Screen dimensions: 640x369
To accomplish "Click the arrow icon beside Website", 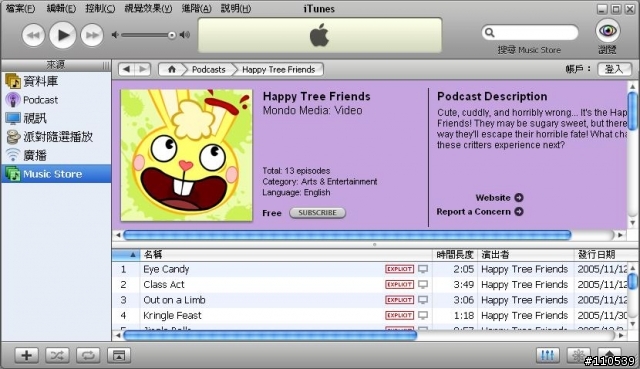I will pos(519,198).
